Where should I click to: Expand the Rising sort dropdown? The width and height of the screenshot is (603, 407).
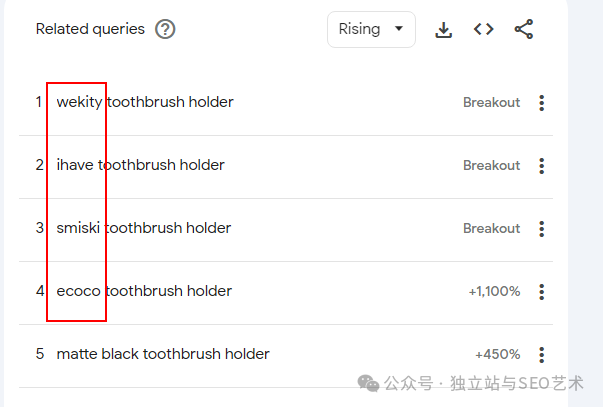point(371,29)
